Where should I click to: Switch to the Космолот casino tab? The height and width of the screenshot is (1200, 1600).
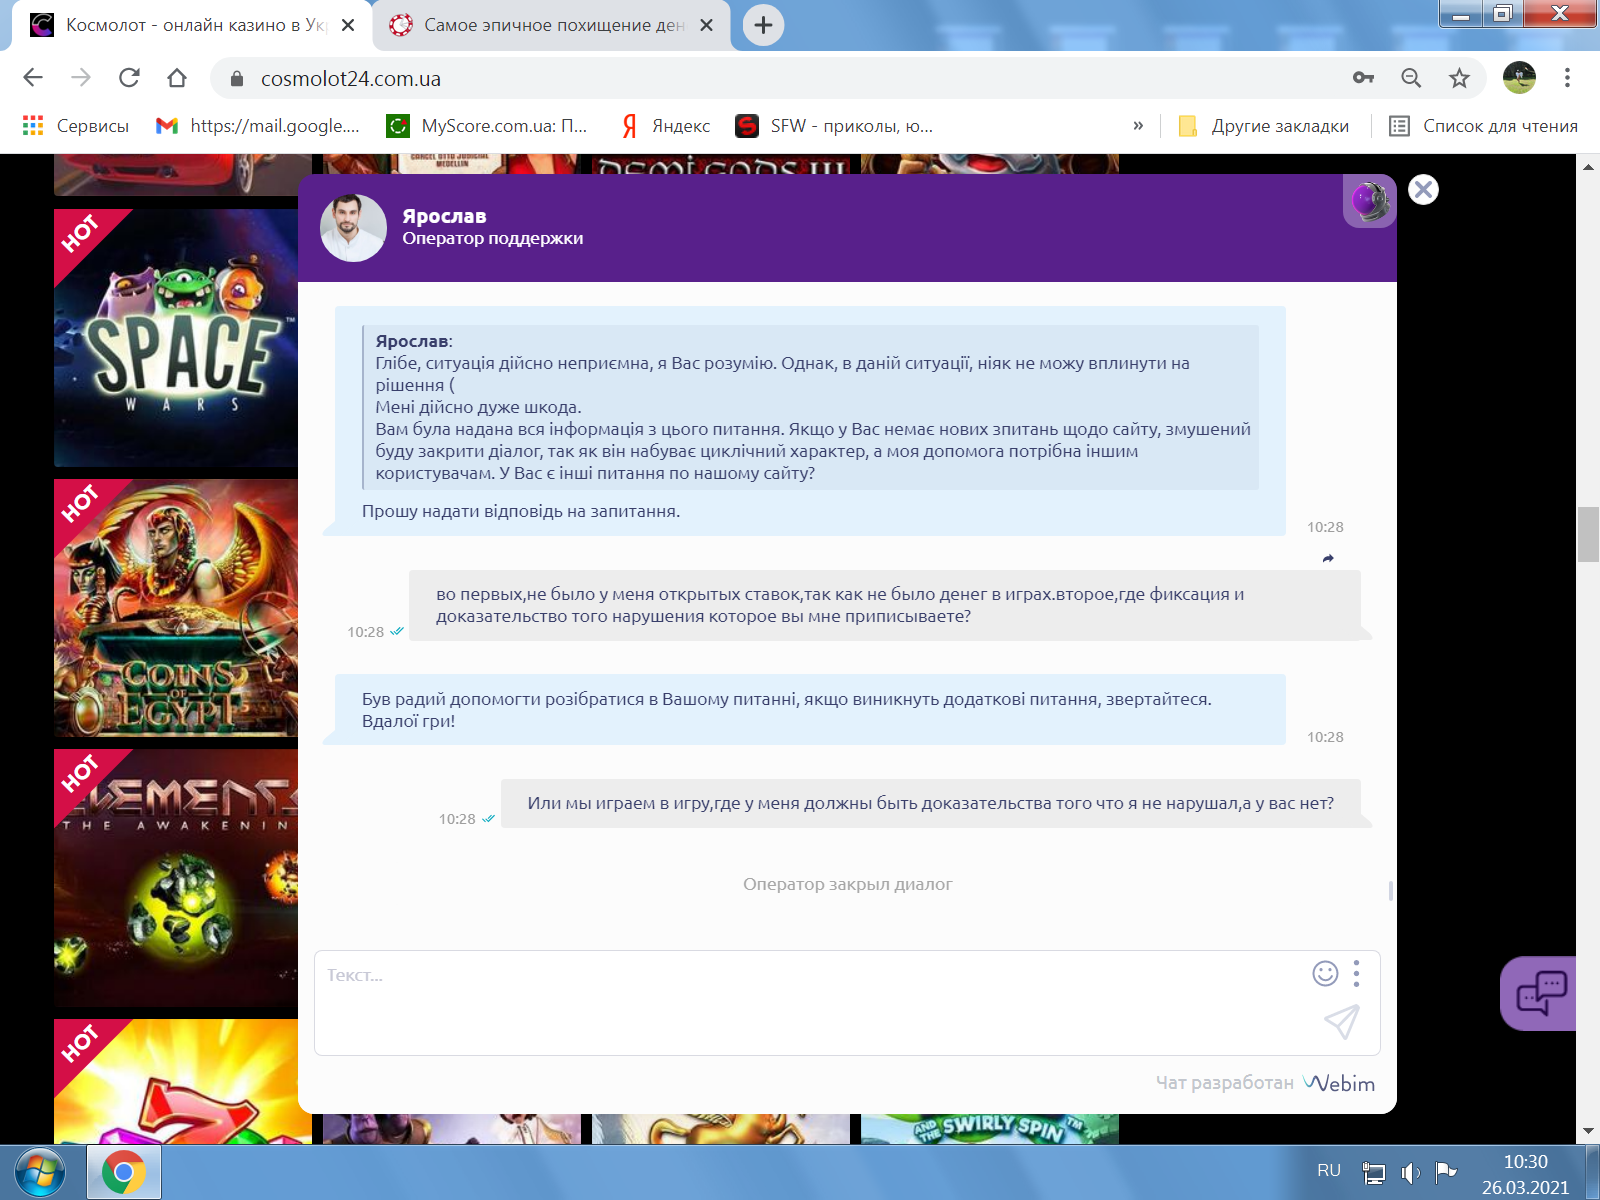[189, 25]
